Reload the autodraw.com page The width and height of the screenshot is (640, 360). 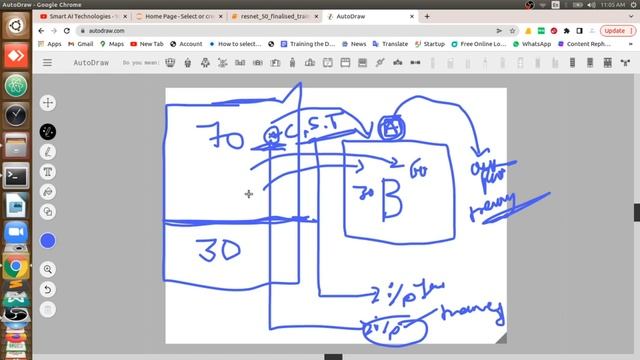pos(67,31)
